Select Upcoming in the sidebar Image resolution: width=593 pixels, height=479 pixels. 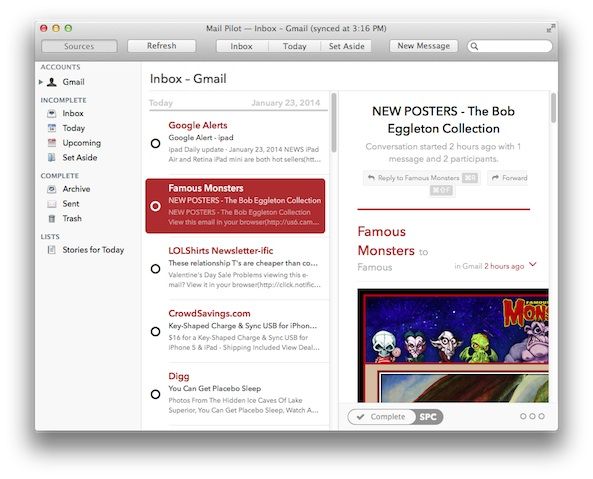pyautogui.click(x=82, y=143)
